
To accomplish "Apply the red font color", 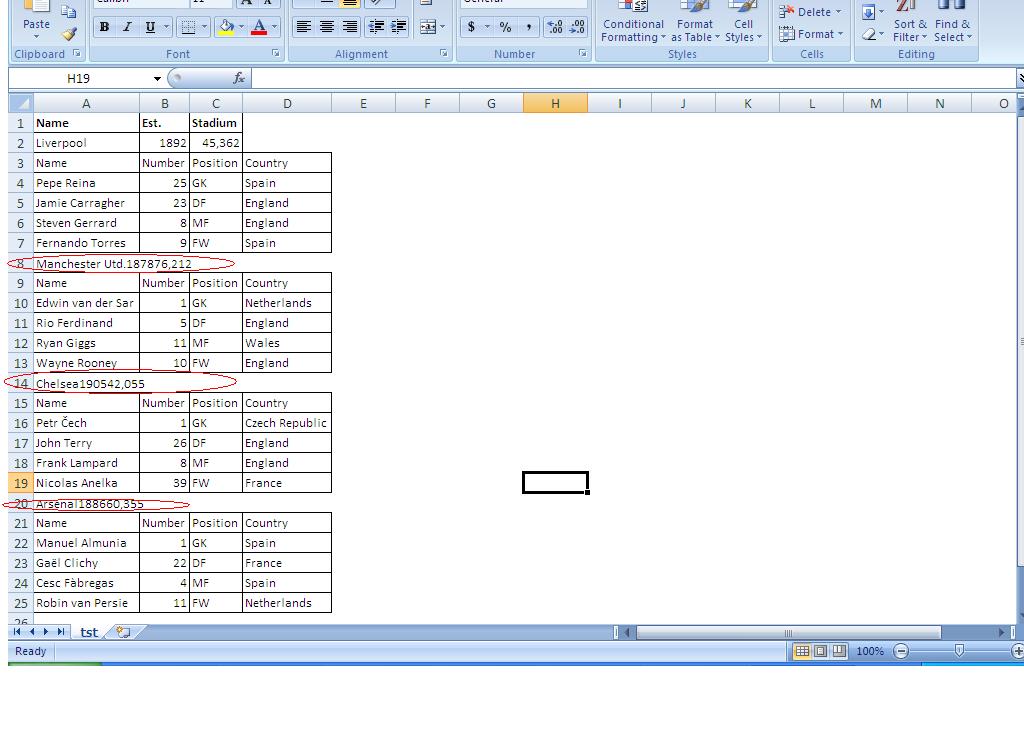I will click(x=259, y=27).
